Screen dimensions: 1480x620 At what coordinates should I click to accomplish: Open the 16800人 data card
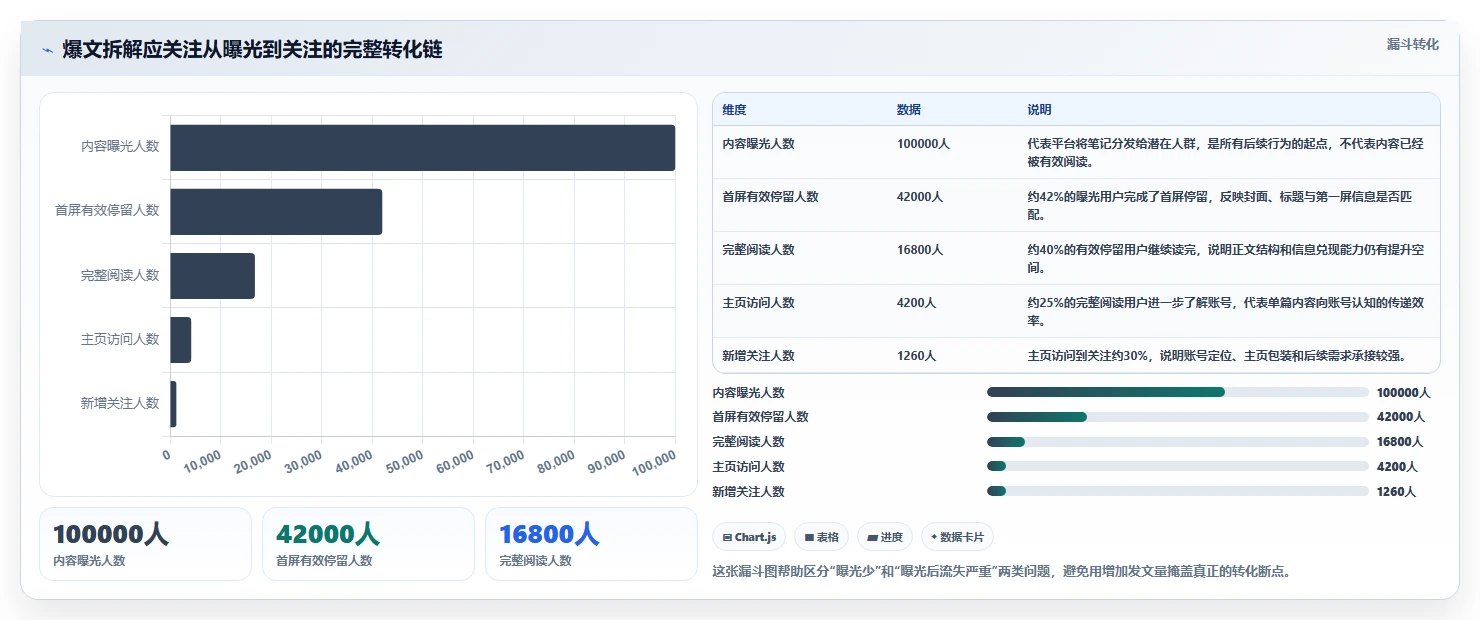(591, 544)
